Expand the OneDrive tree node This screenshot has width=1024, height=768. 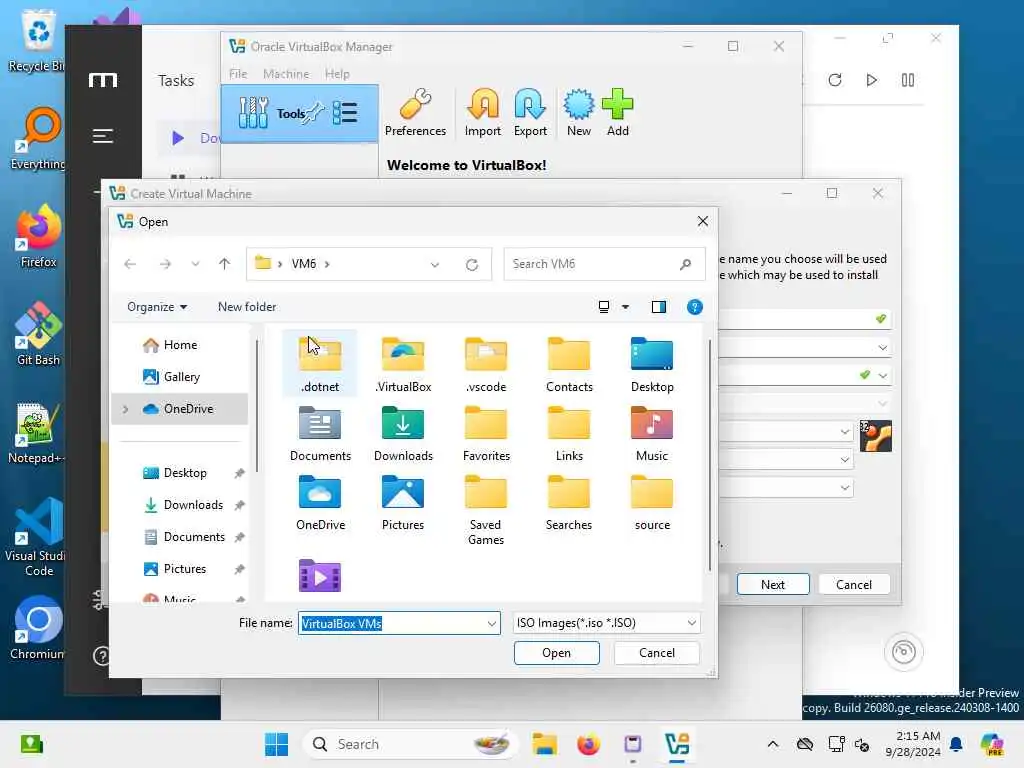pos(125,409)
